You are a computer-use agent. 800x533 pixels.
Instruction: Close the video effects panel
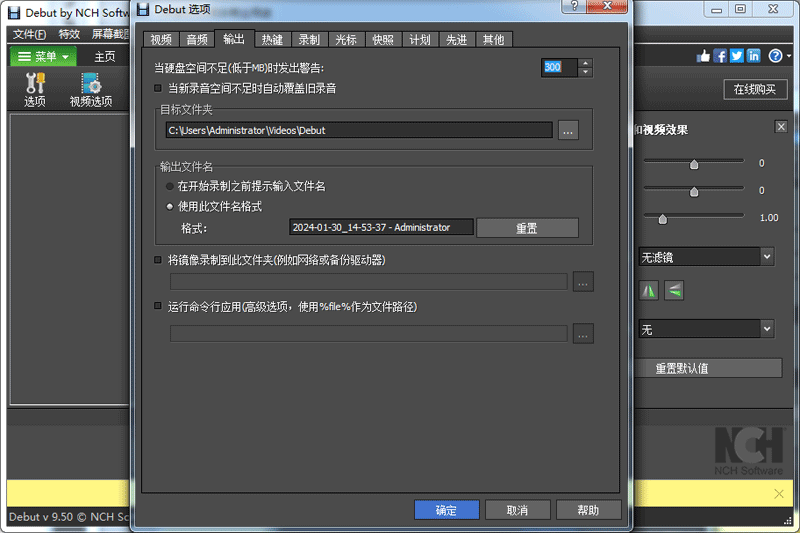click(x=781, y=126)
